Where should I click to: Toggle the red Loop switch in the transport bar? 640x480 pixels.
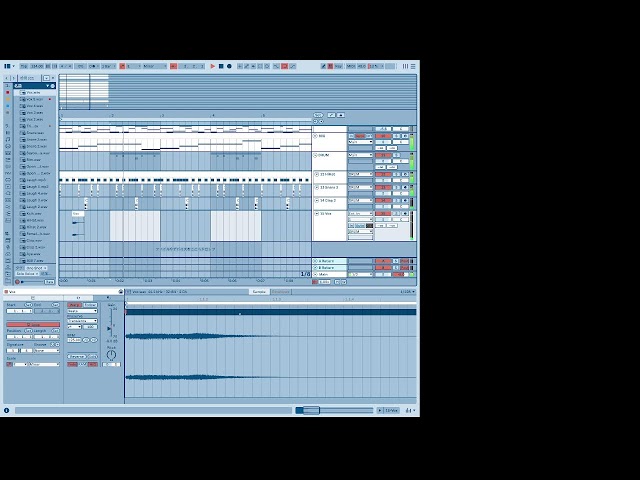click(x=284, y=66)
